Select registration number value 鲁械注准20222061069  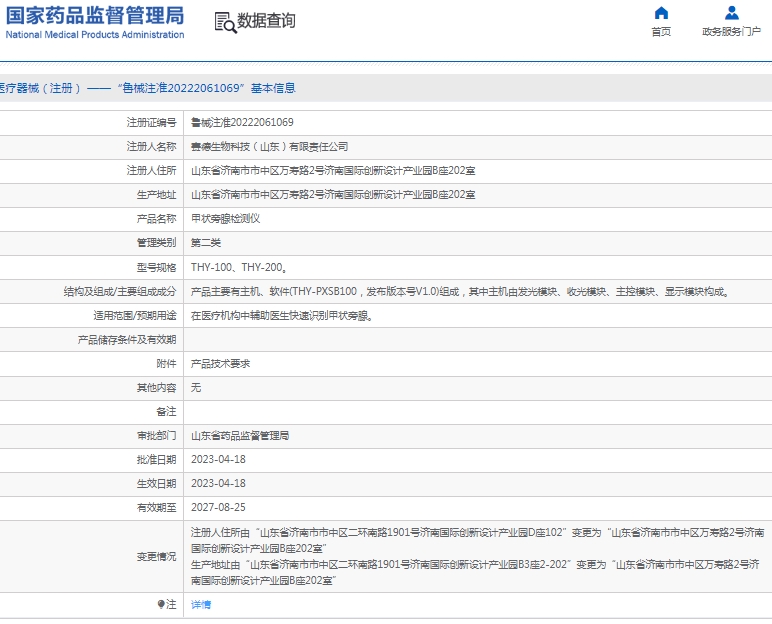pyautogui.click(x=242, y=122)
